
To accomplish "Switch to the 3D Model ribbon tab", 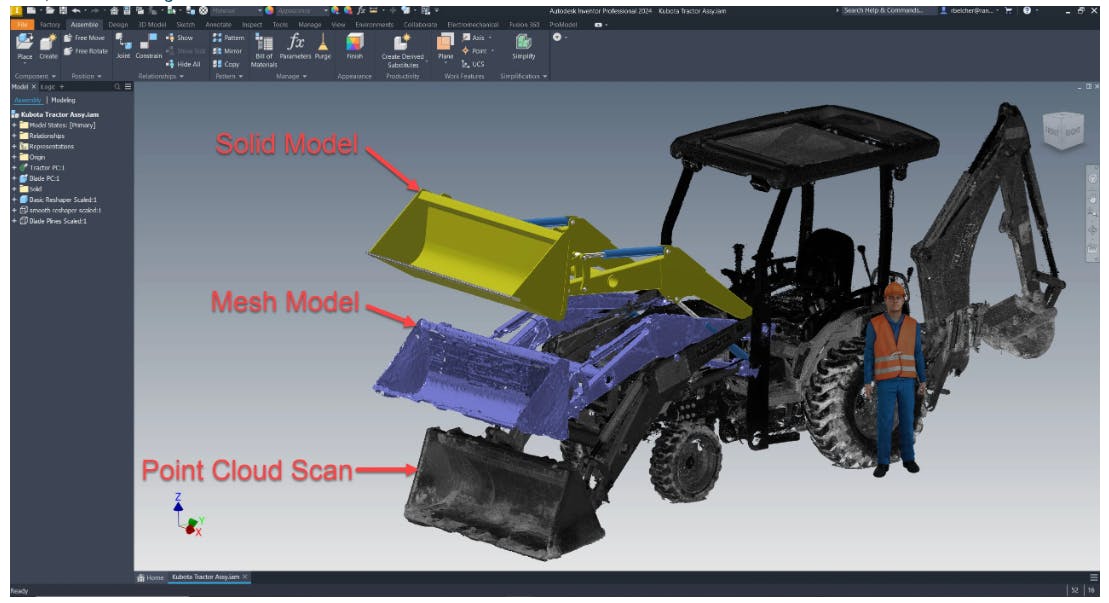I will pos(150,24).
